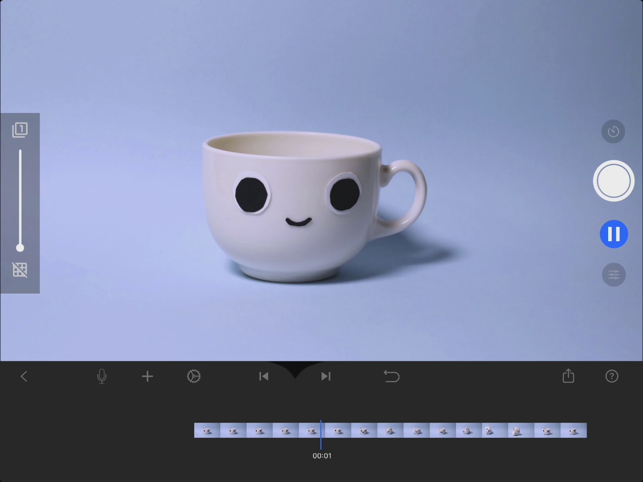Click the blue playhead marker on timeline

click(321, 434)
